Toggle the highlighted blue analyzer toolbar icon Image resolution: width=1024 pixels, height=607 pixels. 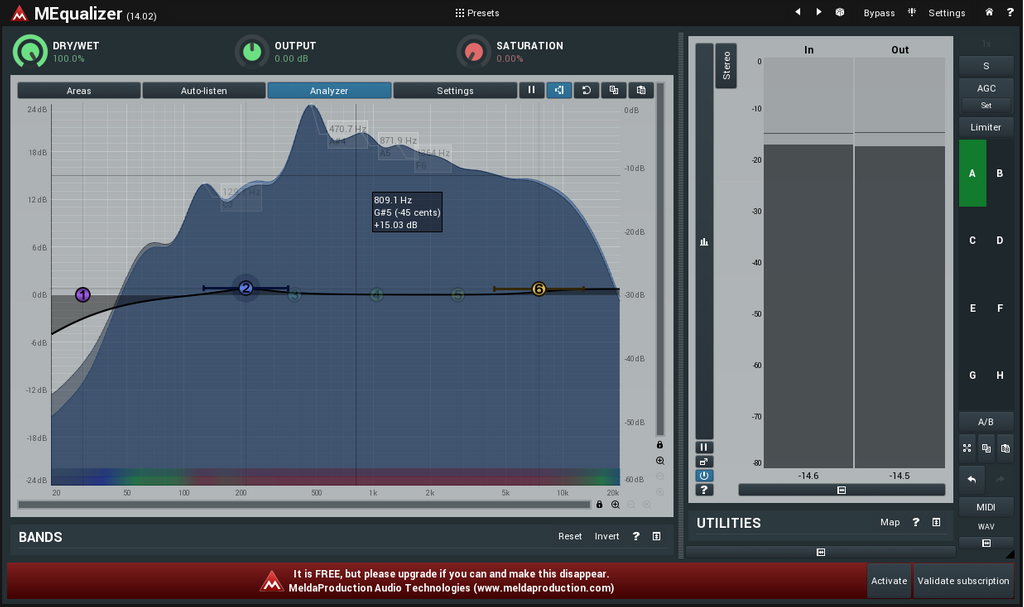[559, 90]
